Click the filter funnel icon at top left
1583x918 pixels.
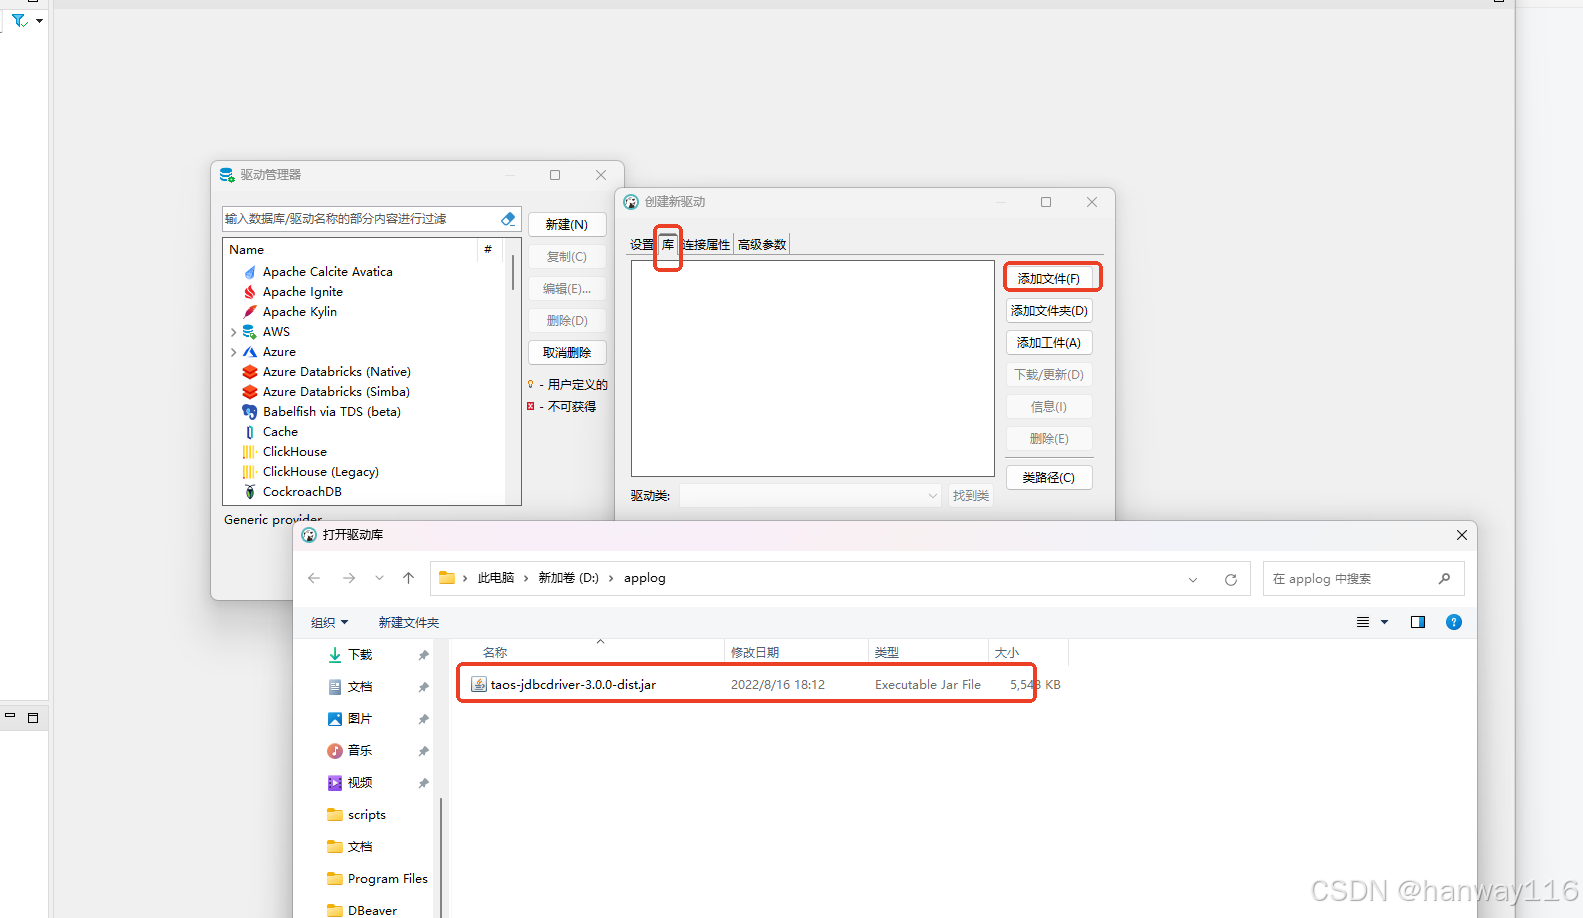click(x=18, y=20)
